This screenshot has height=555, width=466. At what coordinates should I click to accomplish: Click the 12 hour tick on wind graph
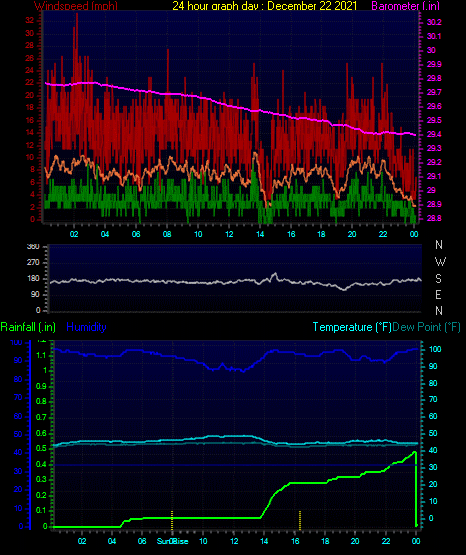point(229,234)
